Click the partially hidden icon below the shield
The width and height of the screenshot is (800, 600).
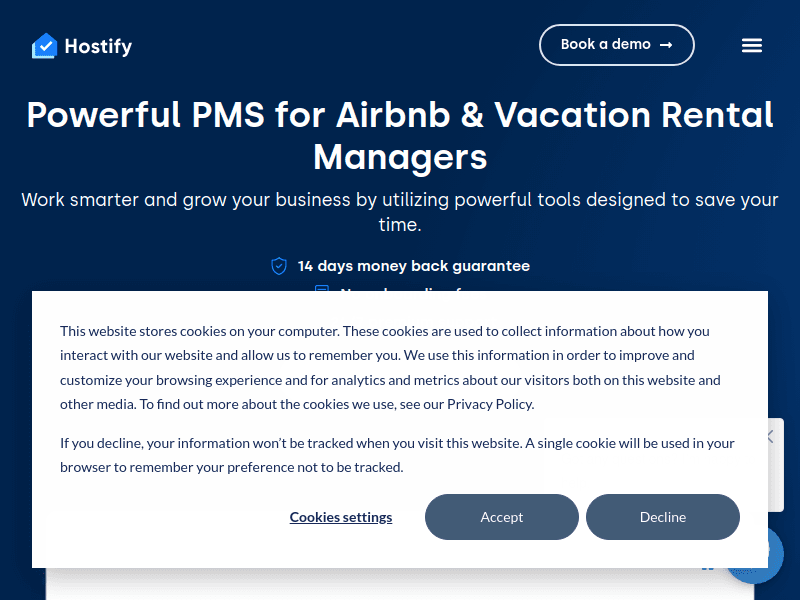[322, 289]
